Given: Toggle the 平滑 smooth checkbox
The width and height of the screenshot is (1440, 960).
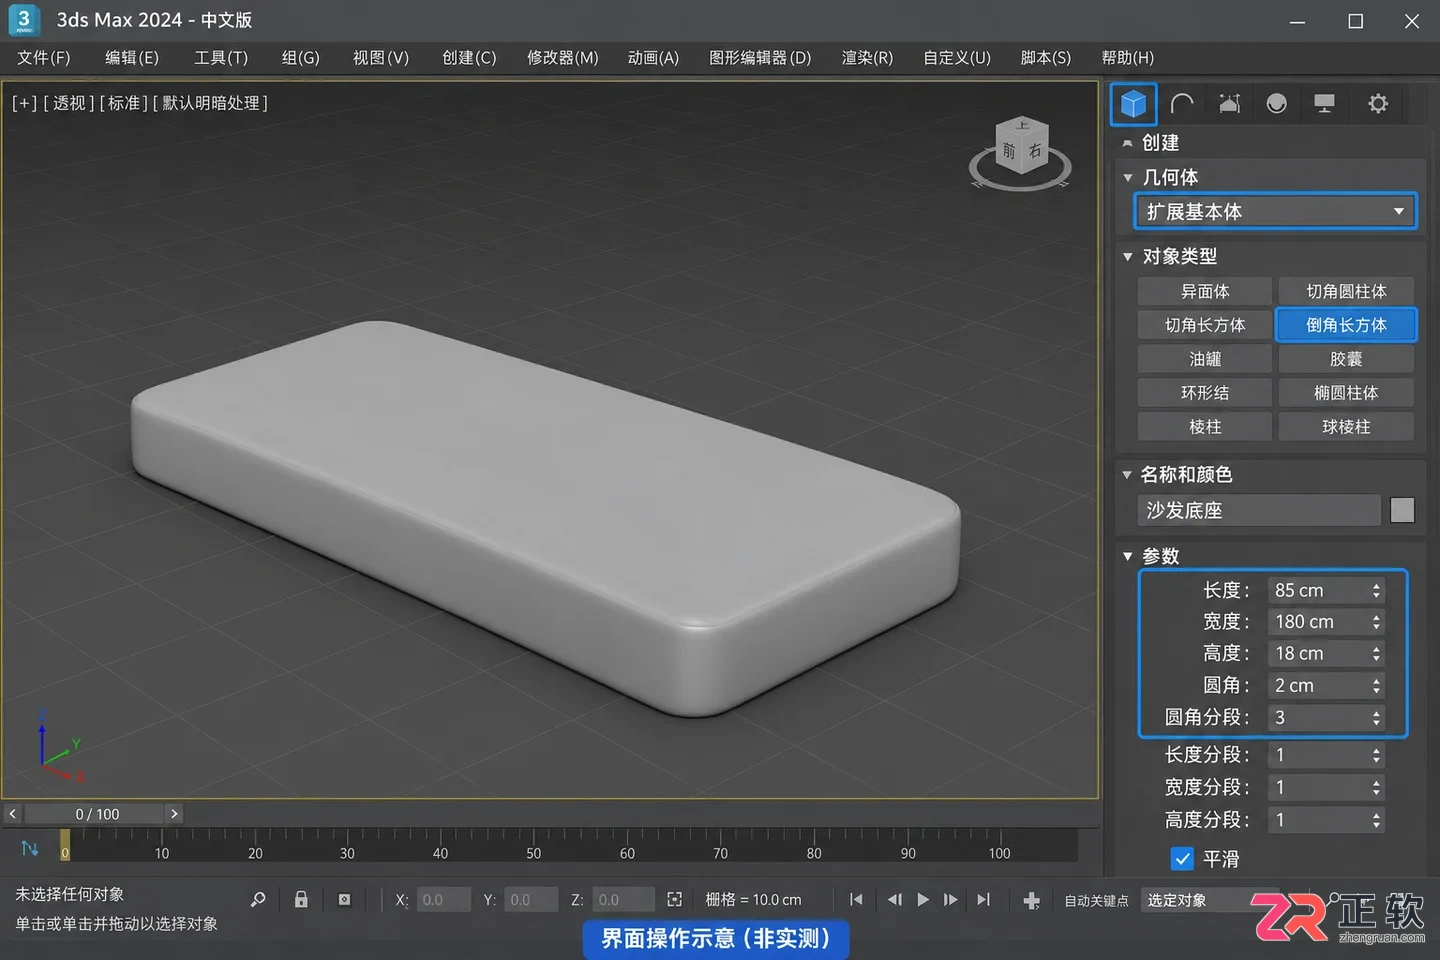Looking at the screenshot, I should [1182, 859].
